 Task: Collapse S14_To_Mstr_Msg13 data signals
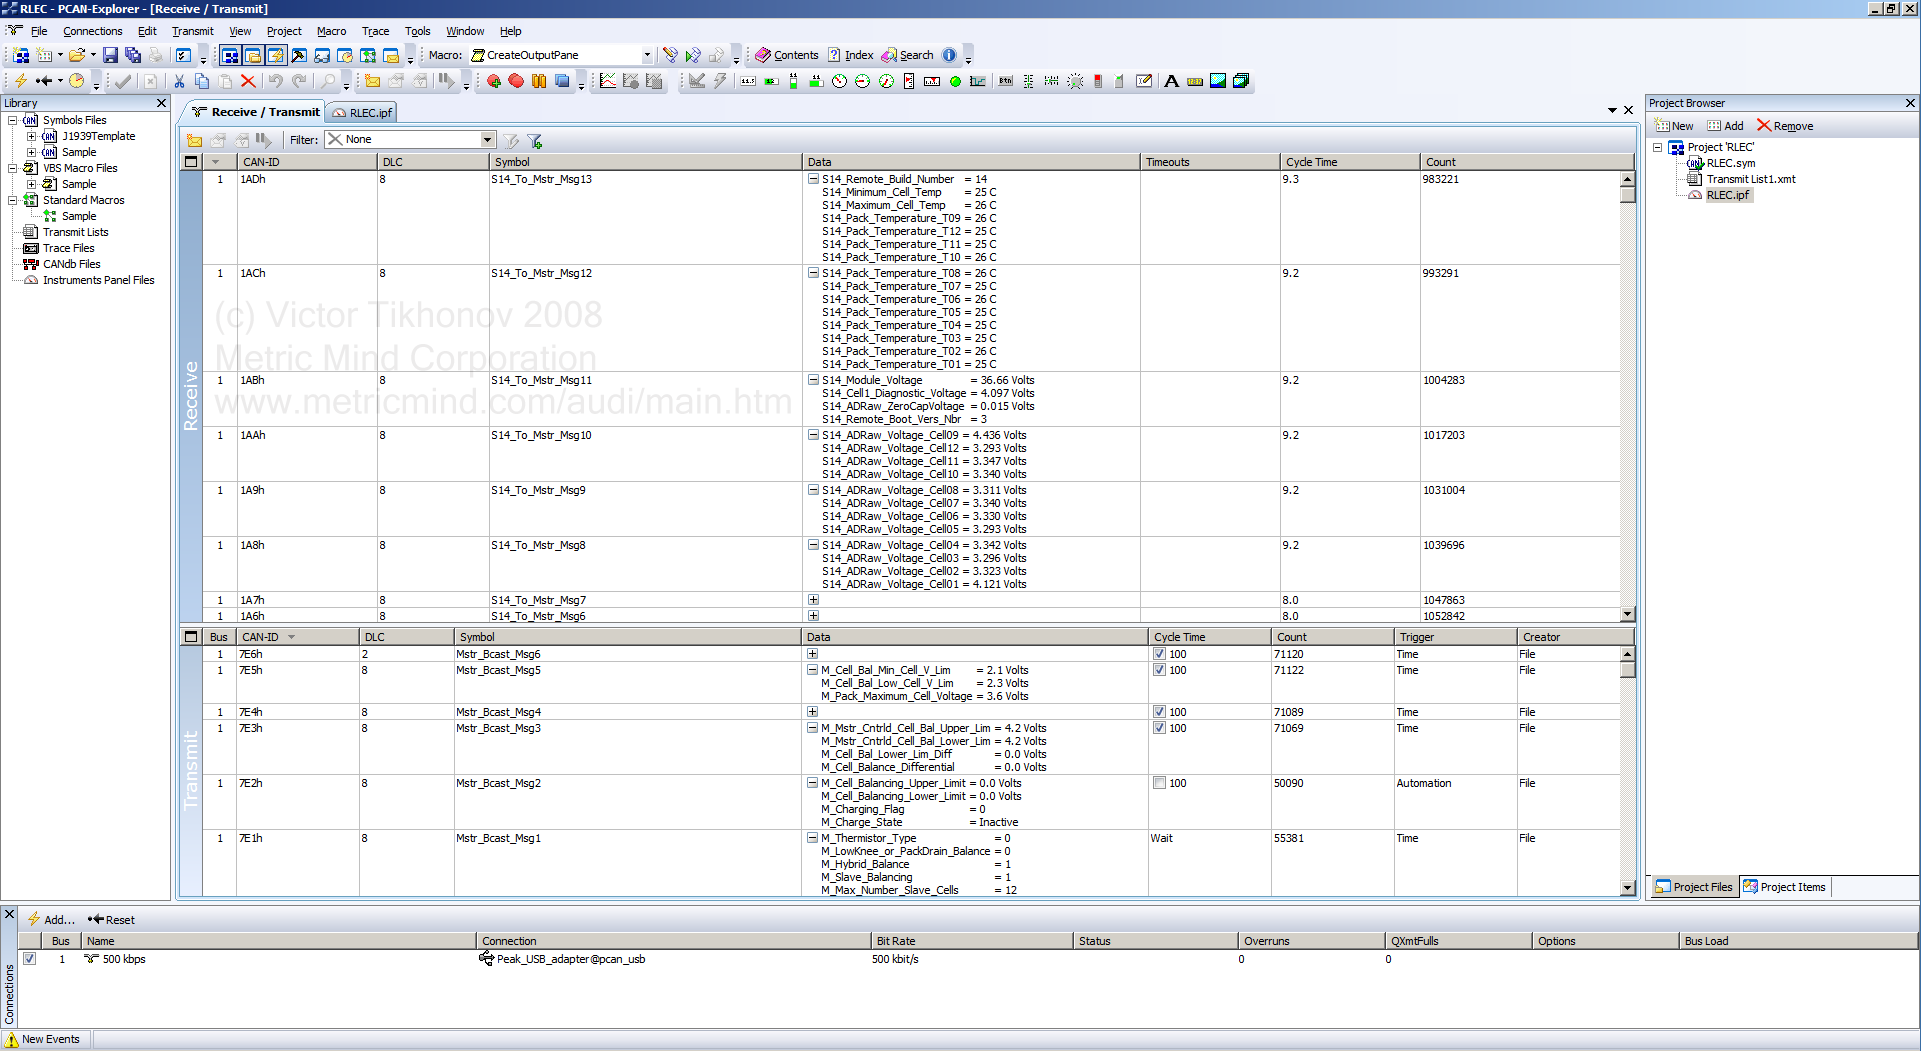813,179
